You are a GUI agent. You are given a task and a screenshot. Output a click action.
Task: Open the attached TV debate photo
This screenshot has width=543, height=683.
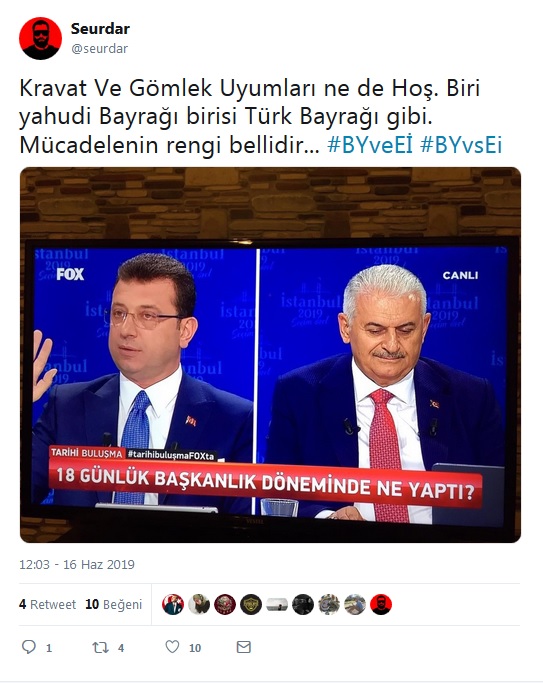click(270, 355)
